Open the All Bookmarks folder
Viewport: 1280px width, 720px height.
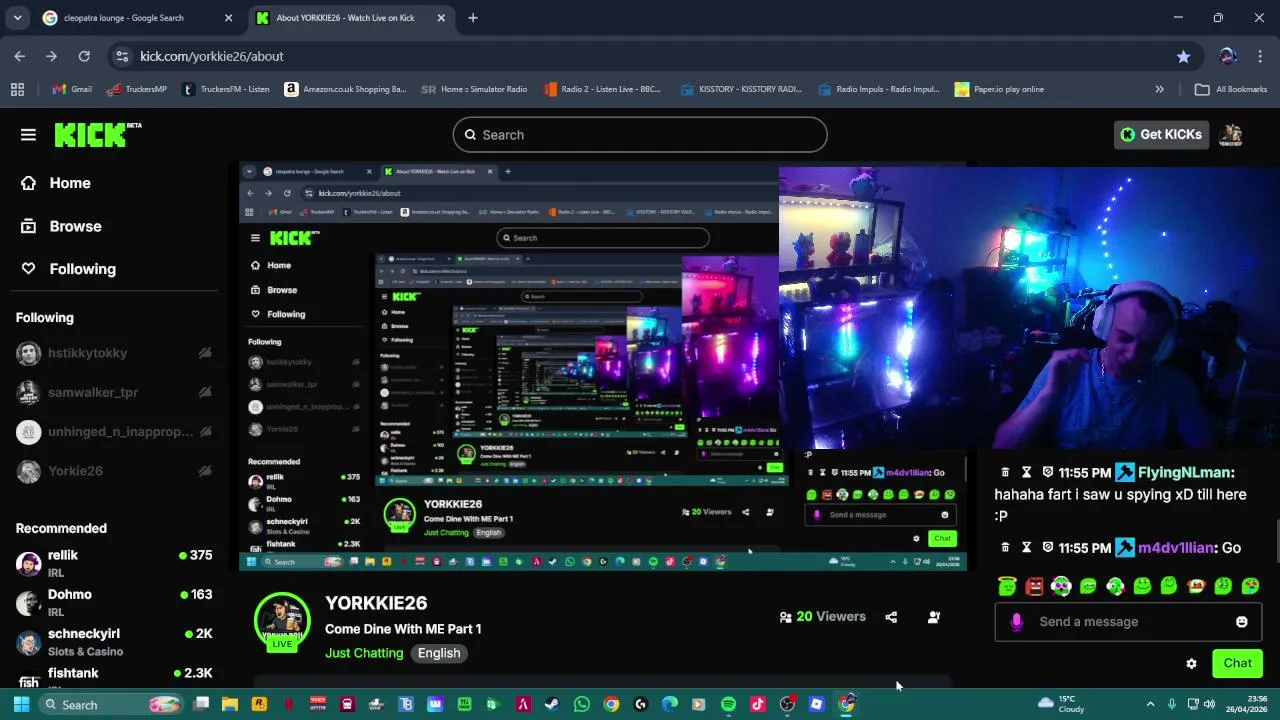click(x=1231, y=89)
